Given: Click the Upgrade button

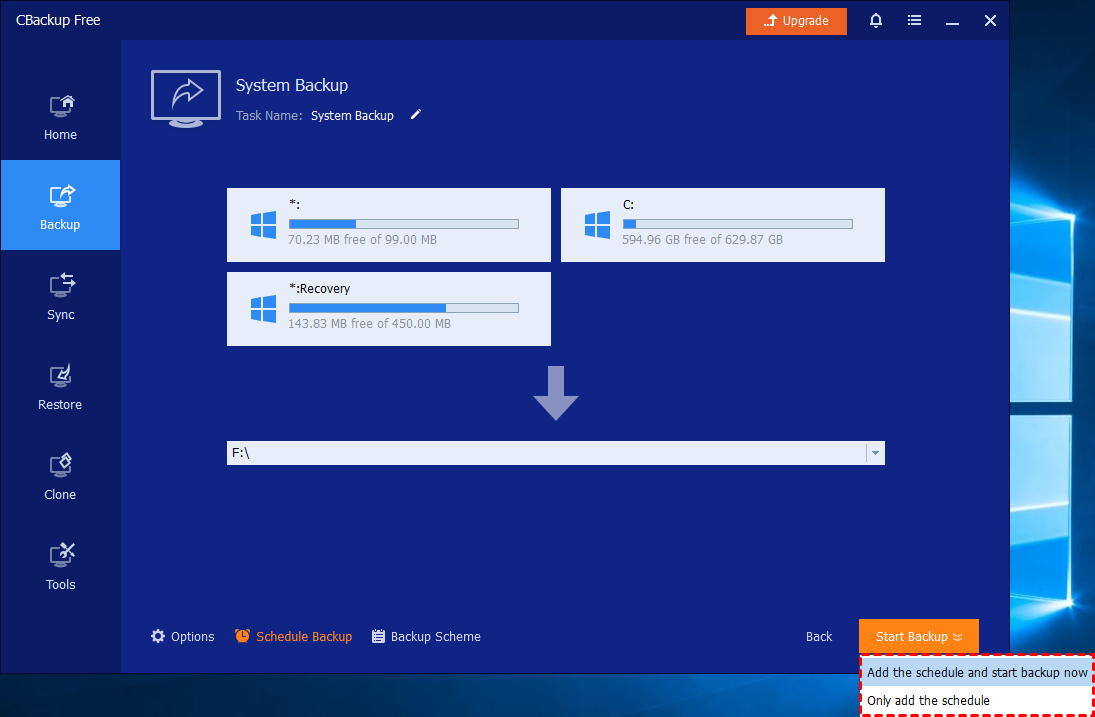Looking at the screenshot, I should [796, 21].
